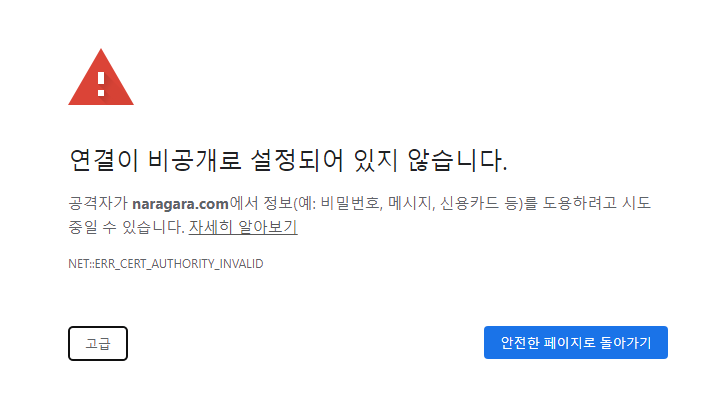The height and width of the screenshot is (409, 713).
Task: Click the heading word 있지
Action: point(376,160)
